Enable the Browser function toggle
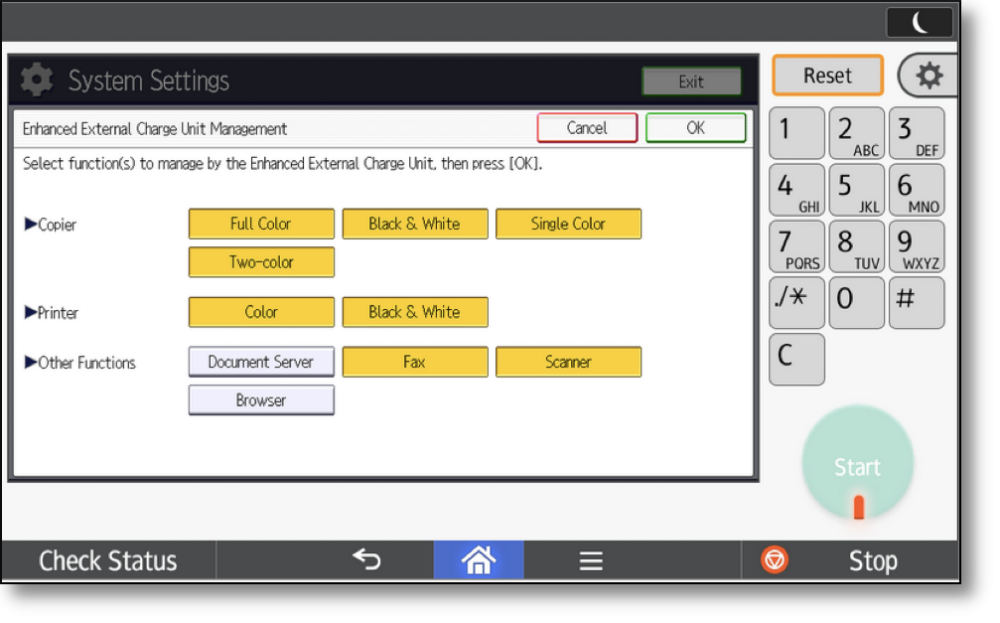Image resolution: width=1000 pixels, height=623 pixels. pos(261,400)
